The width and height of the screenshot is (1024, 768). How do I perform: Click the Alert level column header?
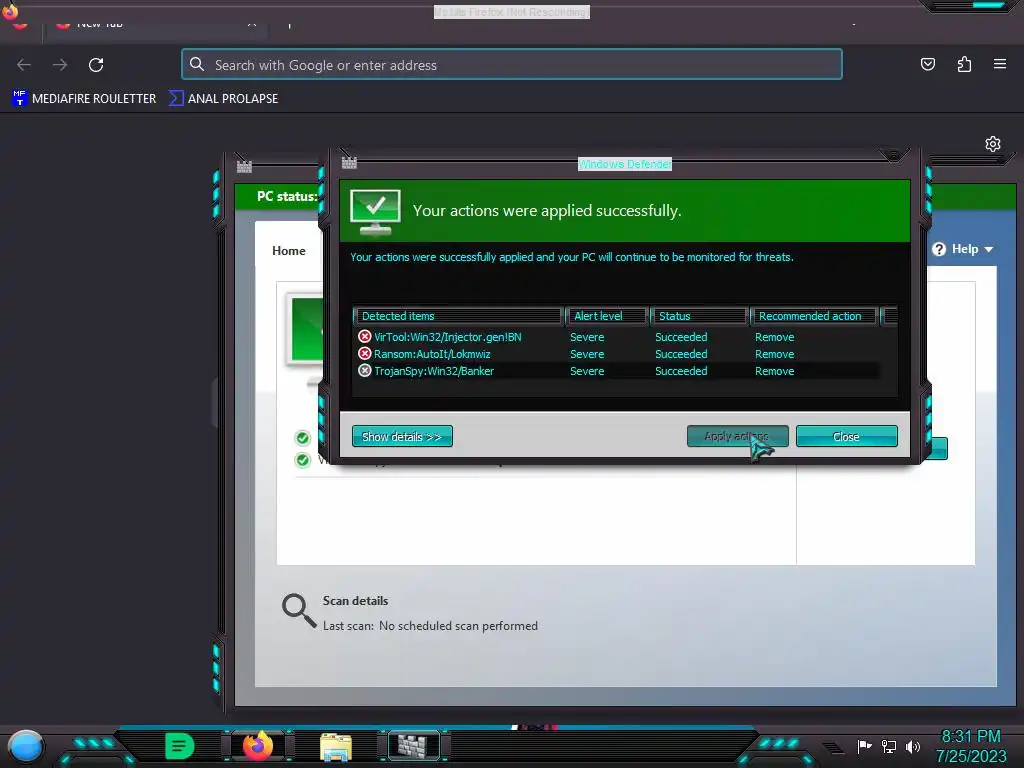[607, 316]
